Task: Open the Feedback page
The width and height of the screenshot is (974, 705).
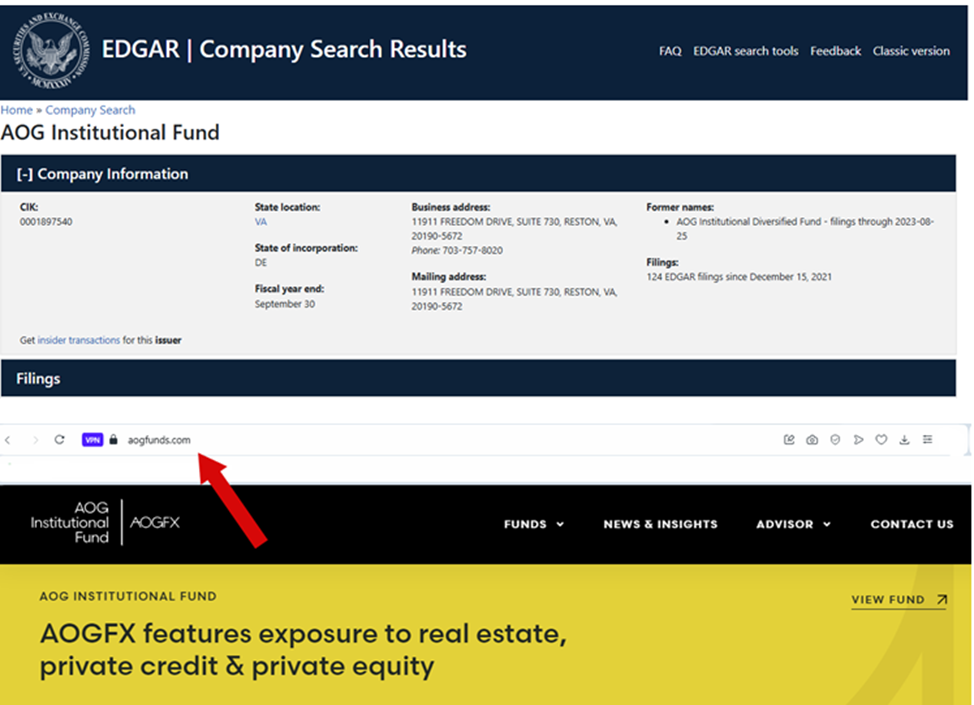Action: (x=835, y=51)
